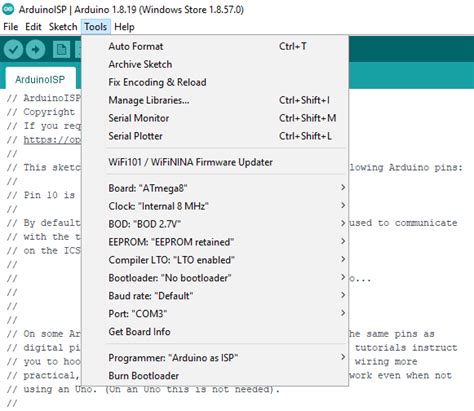Click Burn Bootloader entry
This screenshot has width=474, height=411.
pos(215,376)
